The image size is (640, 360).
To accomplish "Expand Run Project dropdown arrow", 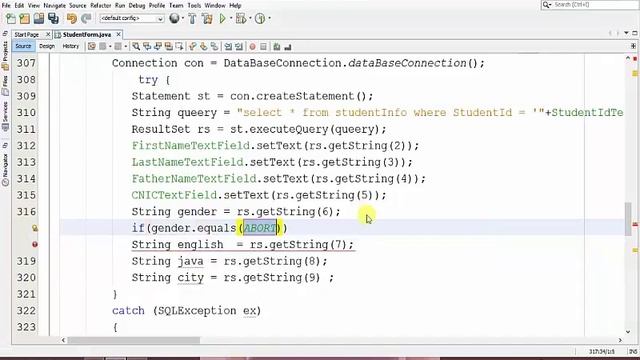I will pos(231,18).
